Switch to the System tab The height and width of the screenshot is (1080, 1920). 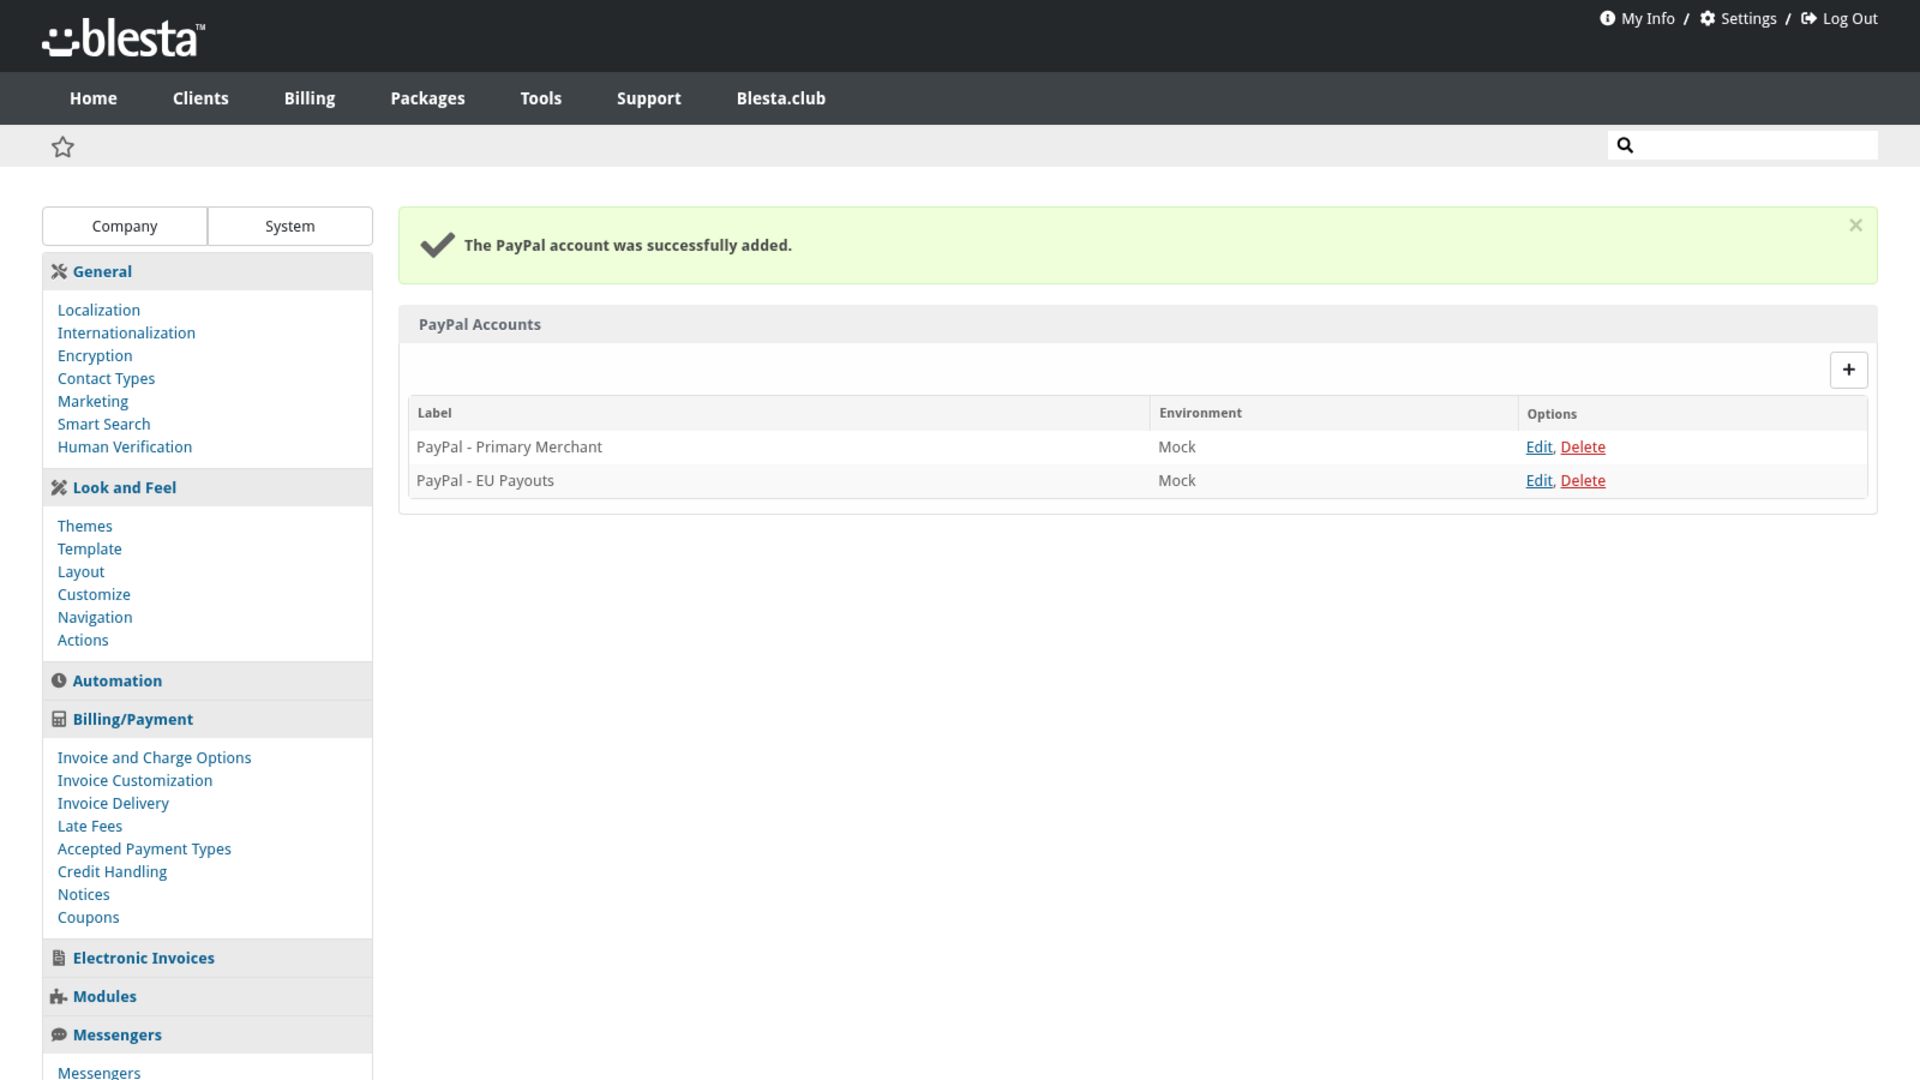[x=290, y=226]
